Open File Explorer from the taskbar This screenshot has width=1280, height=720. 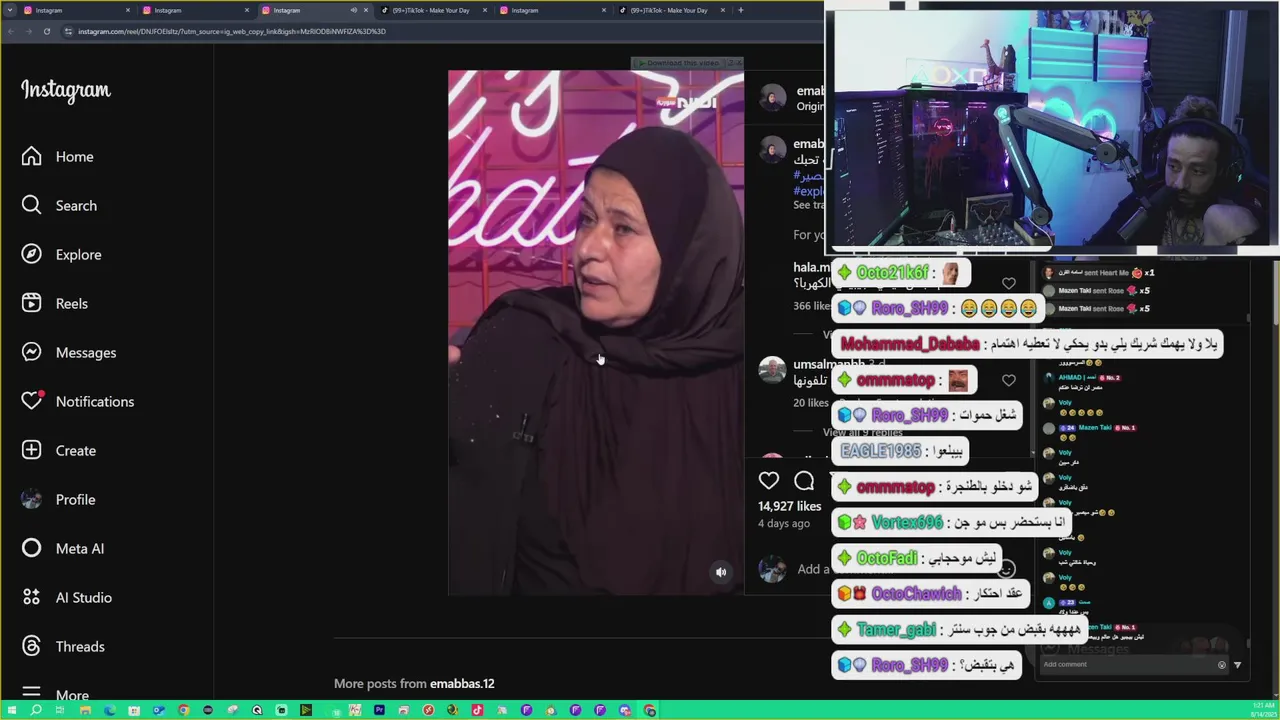point(85,710)
